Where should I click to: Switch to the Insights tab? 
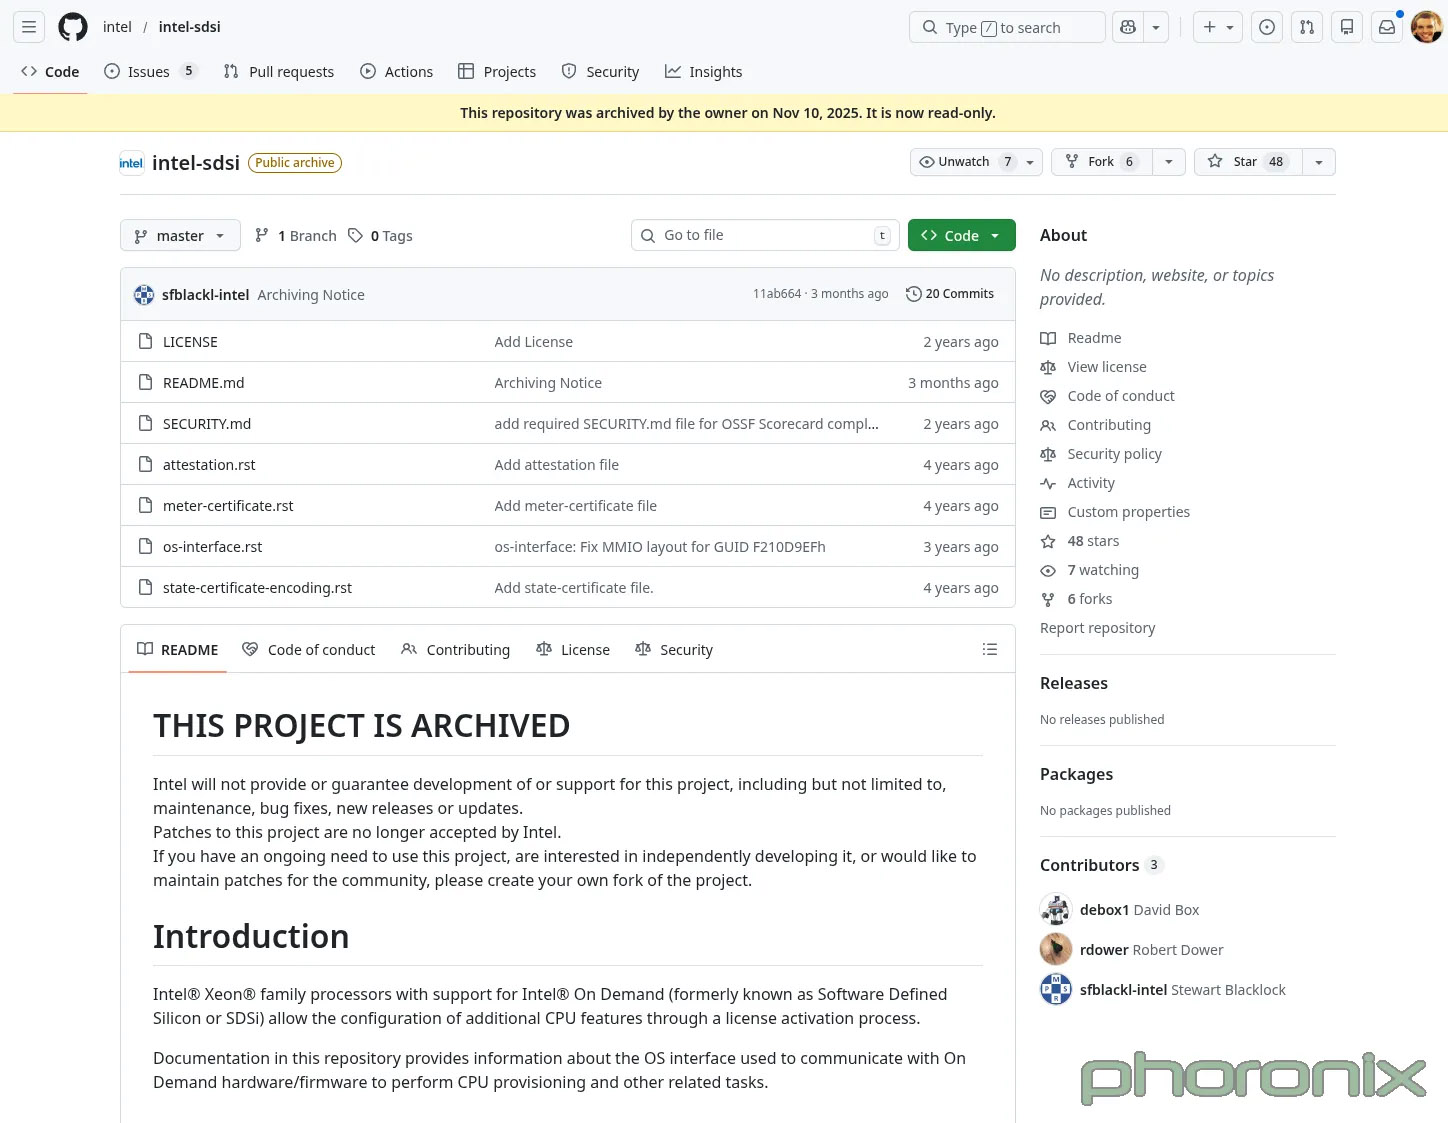(704, 72)
